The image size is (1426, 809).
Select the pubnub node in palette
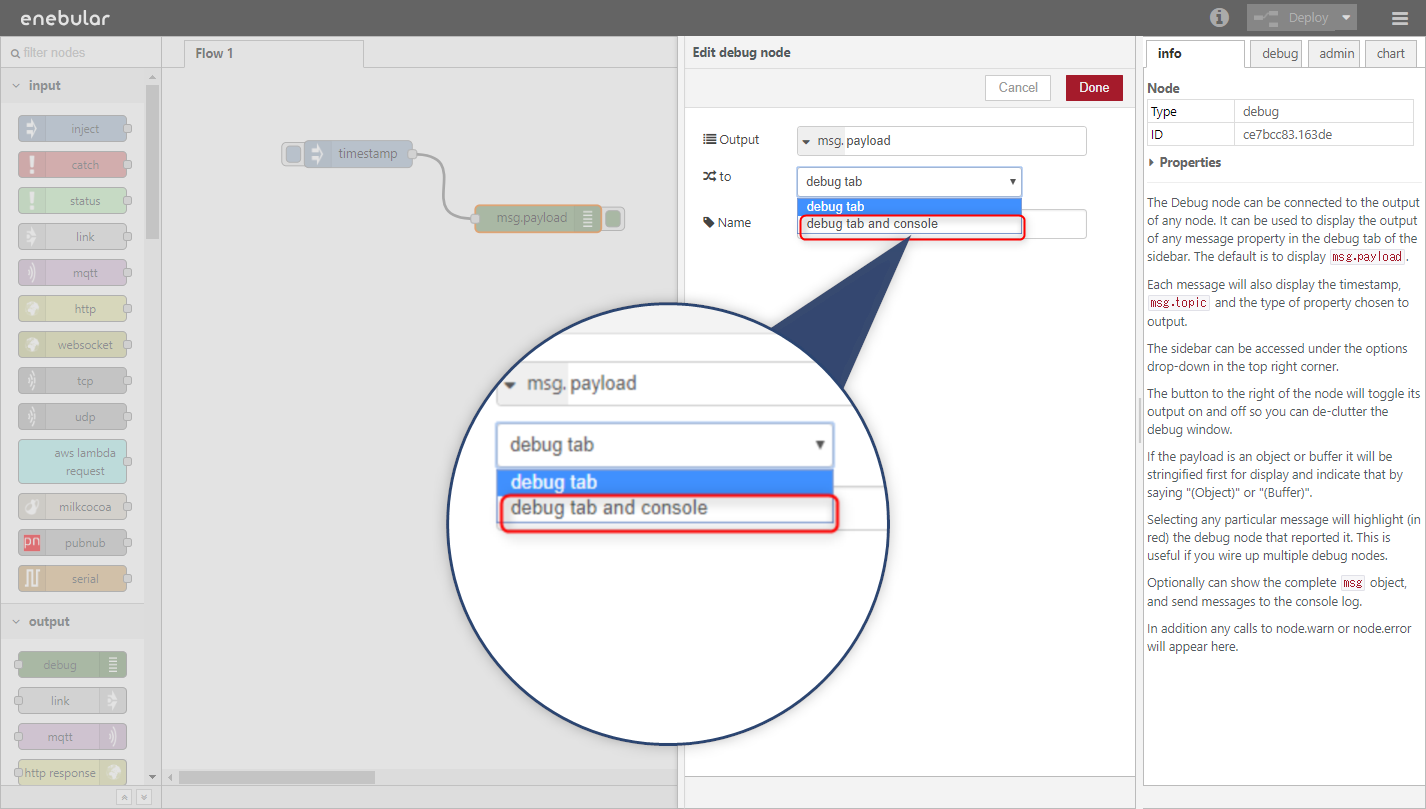click(x=73, y=543)
